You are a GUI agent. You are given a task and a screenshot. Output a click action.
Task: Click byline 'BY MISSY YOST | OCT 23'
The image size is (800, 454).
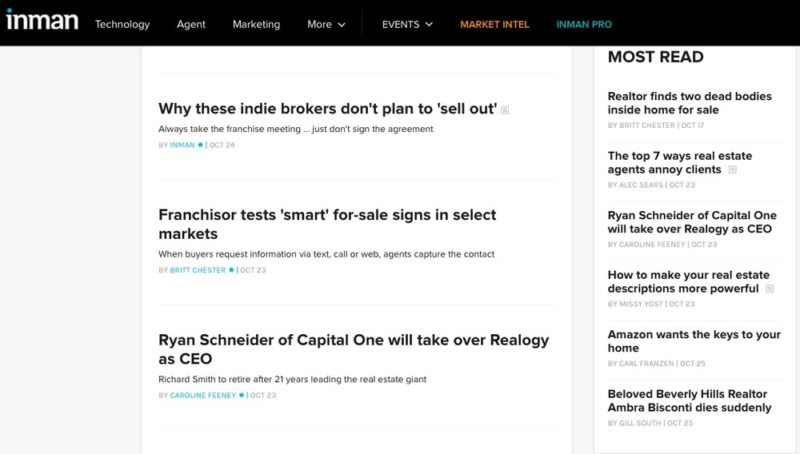(x=651, y=304)
